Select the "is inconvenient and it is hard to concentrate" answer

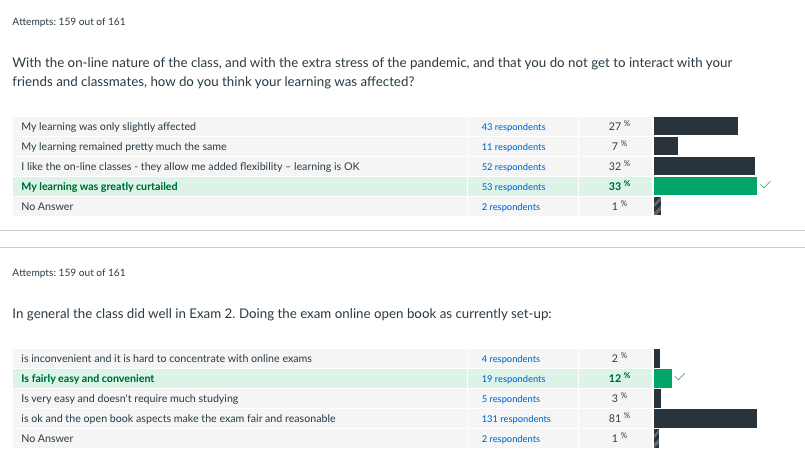click(166, 359)
